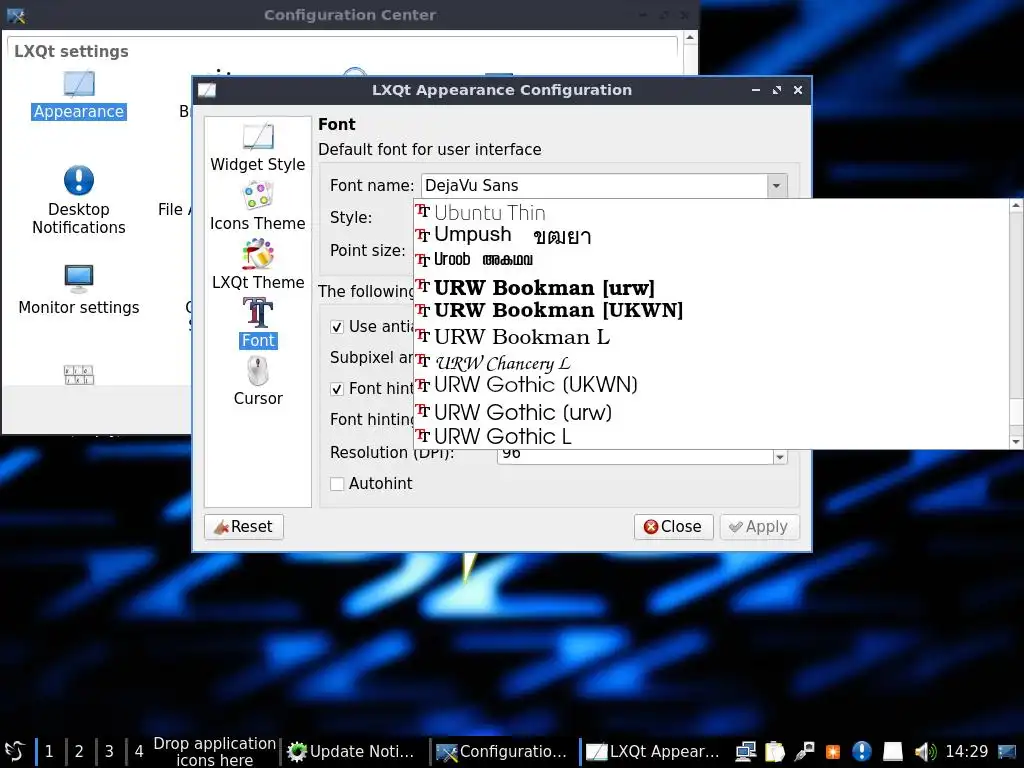Switch to virtual desktop 3
The width and height of the screenshot is (1024, 768).
coord(109,752)
